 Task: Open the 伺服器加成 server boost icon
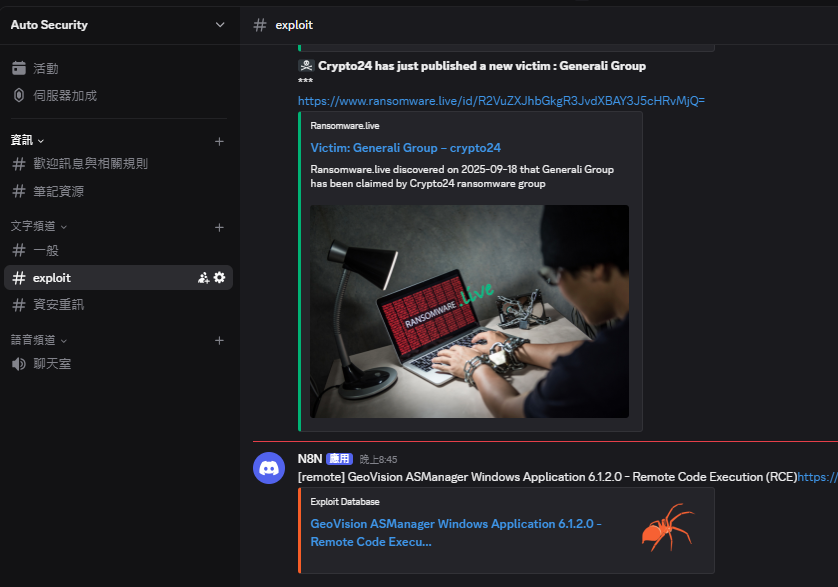click(x=19, y=95)
